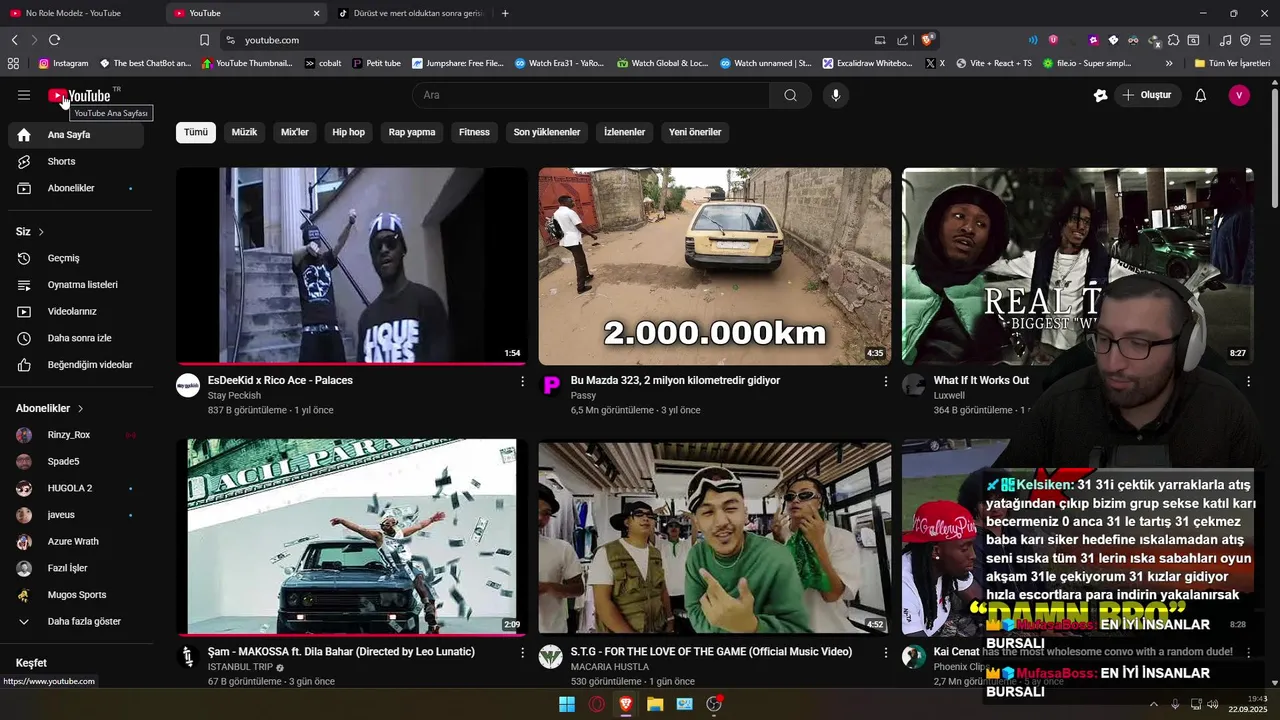Open the account avatar menu

click(1239, 95)
